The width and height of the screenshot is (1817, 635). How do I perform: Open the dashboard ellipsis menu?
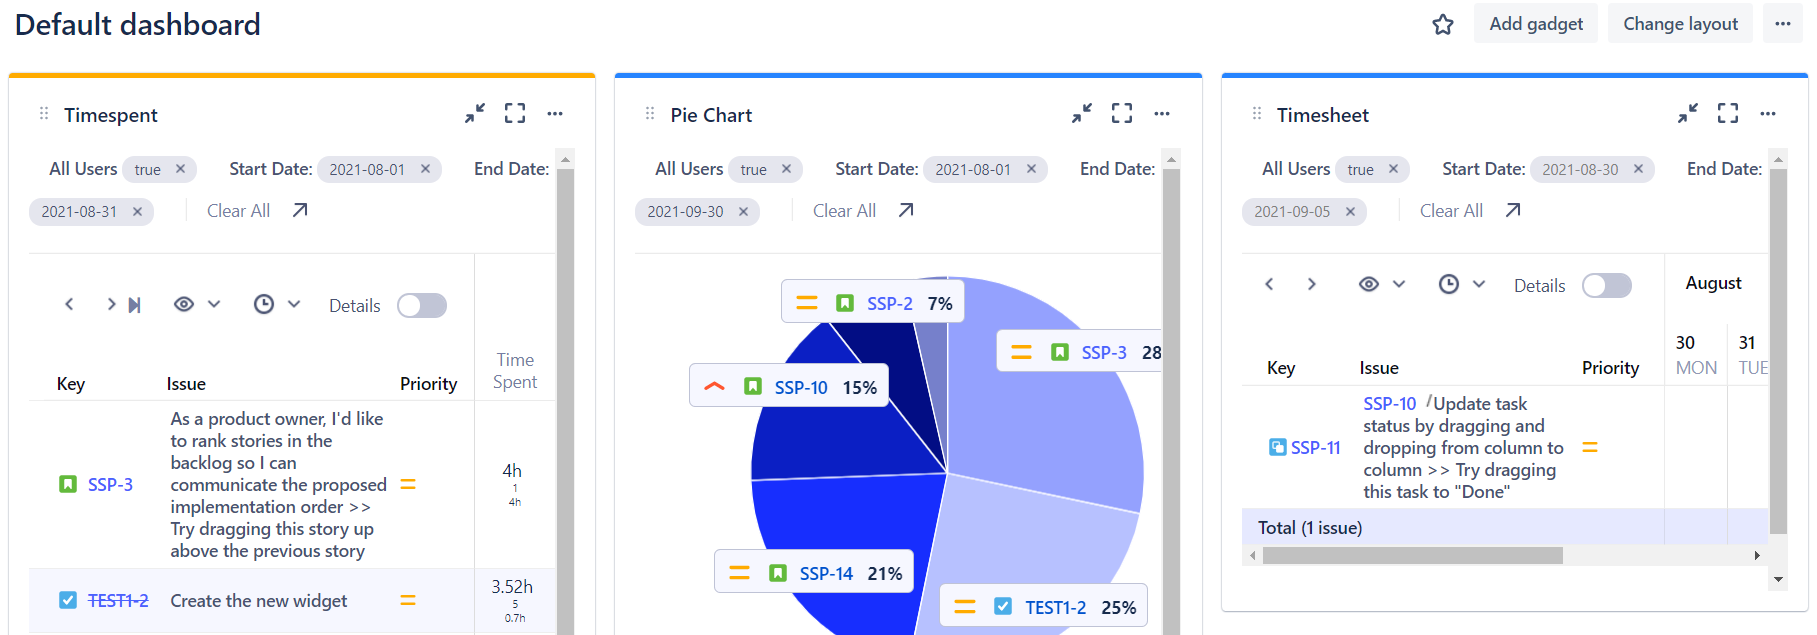1785,23
